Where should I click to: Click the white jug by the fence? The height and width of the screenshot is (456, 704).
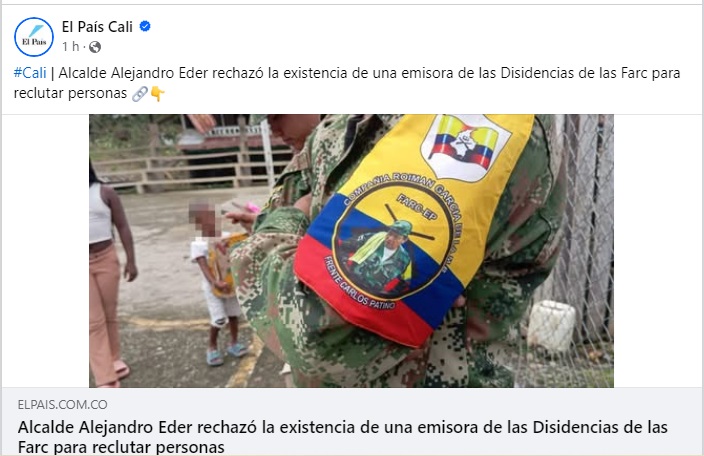551,326
